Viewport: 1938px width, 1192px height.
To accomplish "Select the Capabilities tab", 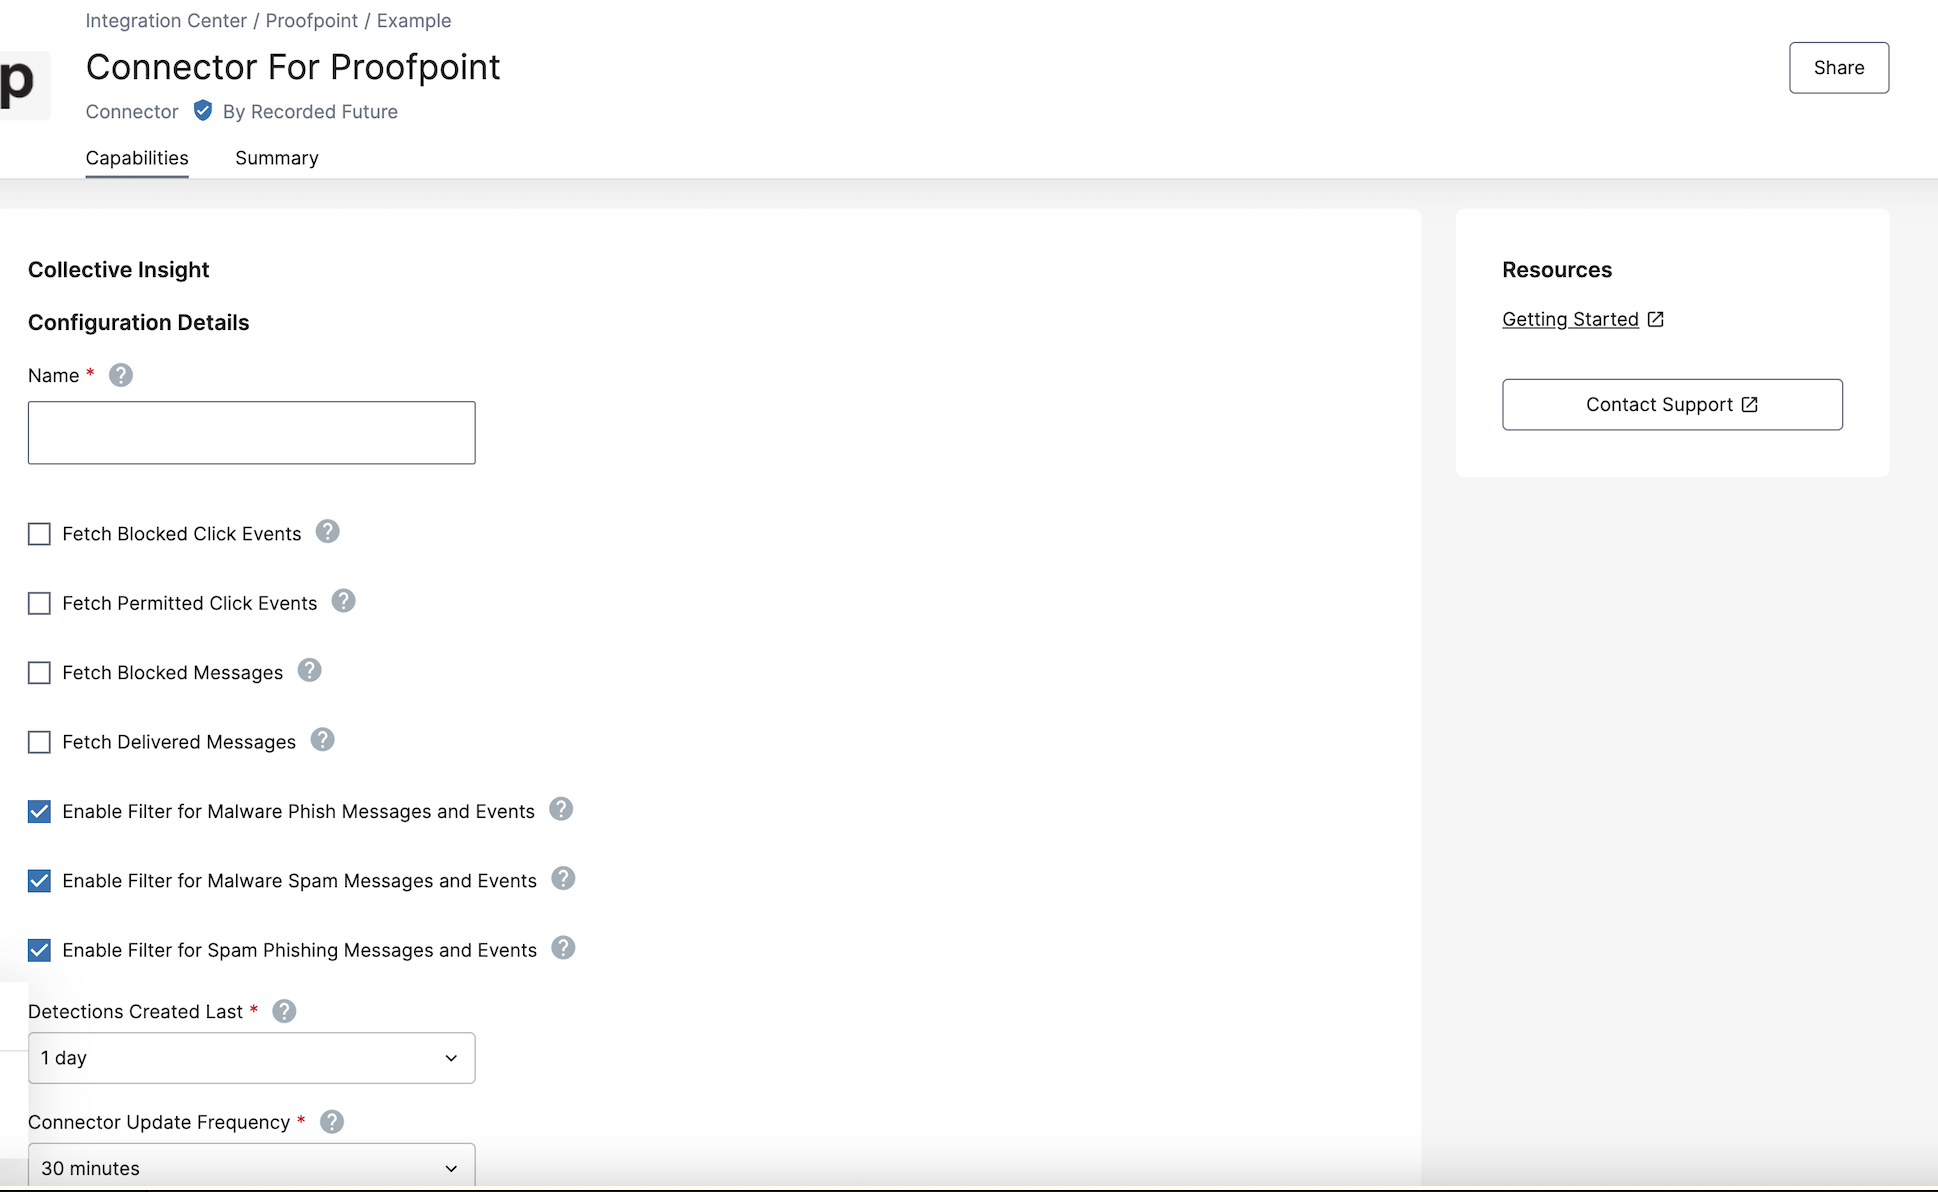I will (137, 158).
